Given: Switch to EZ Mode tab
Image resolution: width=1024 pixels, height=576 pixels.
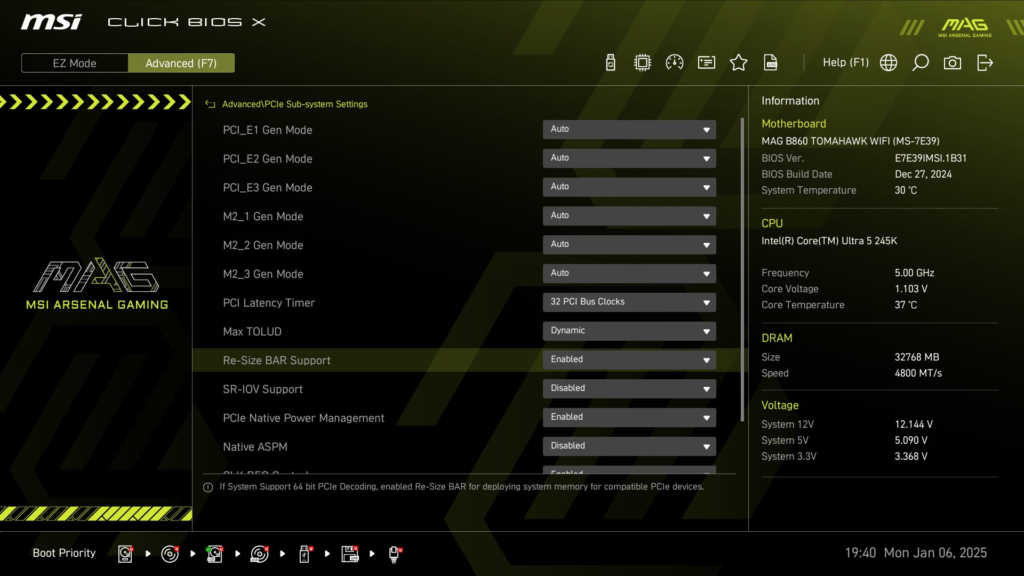Looking at the screenshot, I should tap(74, 62).
